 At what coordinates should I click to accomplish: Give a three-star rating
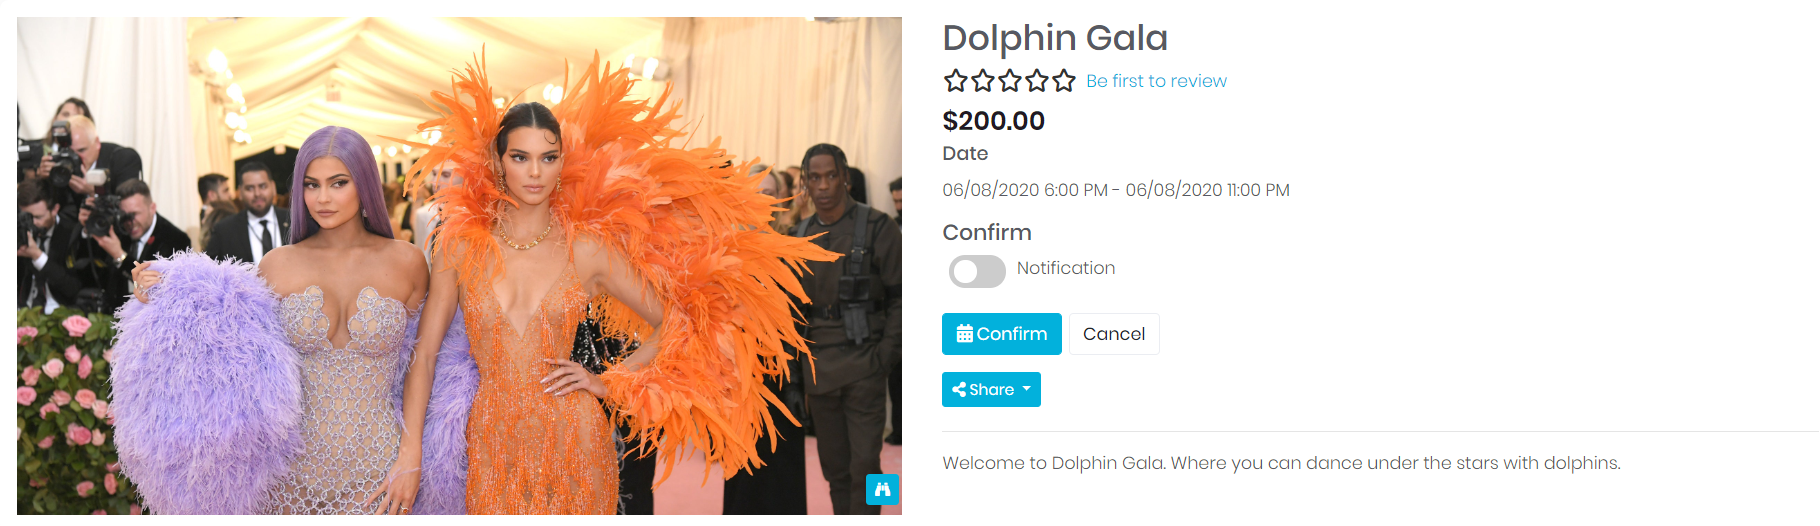click(x=1010, y=81)
